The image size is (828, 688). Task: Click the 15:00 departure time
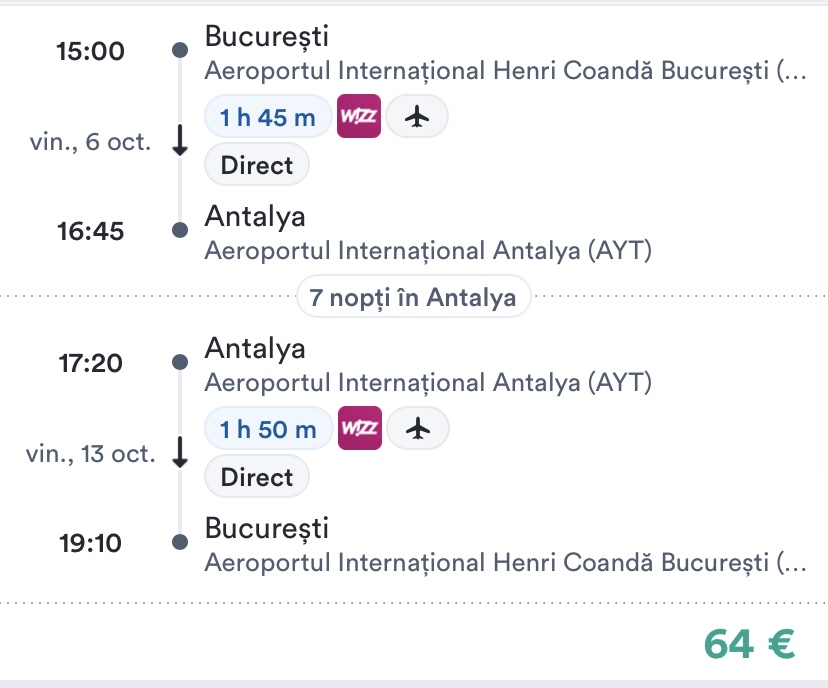coord(90,51)
